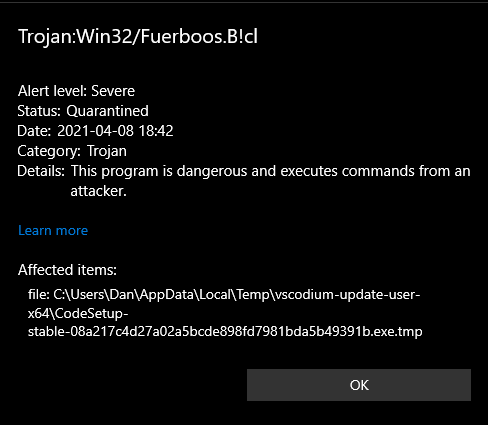This screenshot has width=488, height=425.
Task: Click the Details: label
Action: [41, 171]
